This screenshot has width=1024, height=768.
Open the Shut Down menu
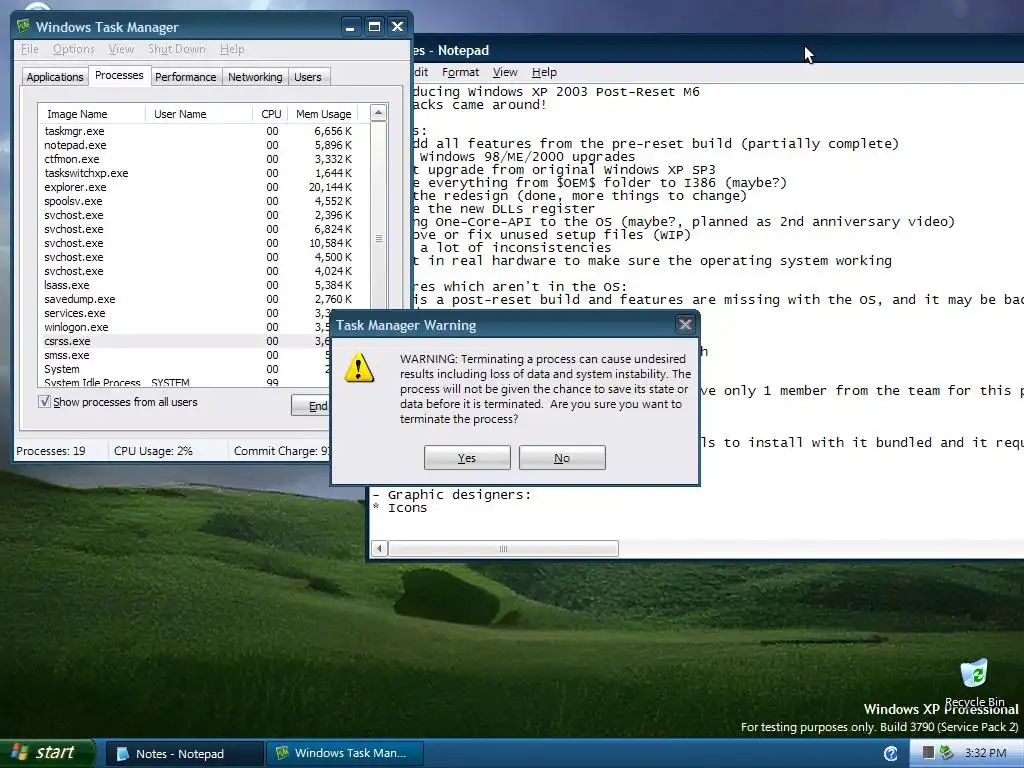(176, 49)
